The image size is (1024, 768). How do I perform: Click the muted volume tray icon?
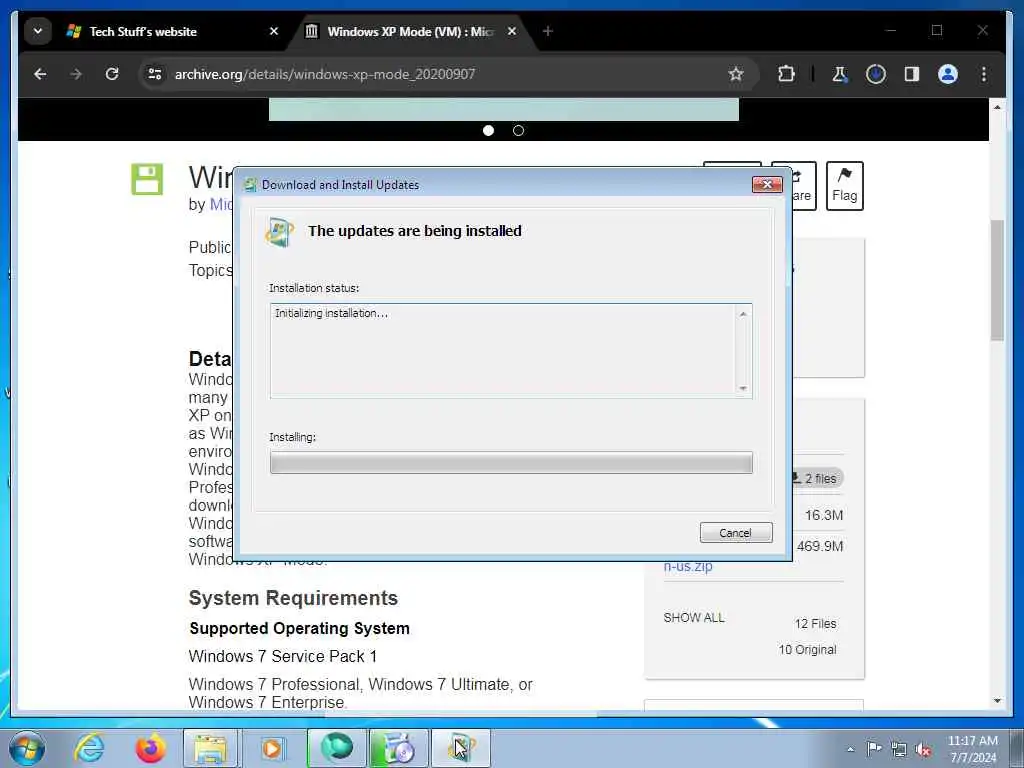tap(923, 749)
